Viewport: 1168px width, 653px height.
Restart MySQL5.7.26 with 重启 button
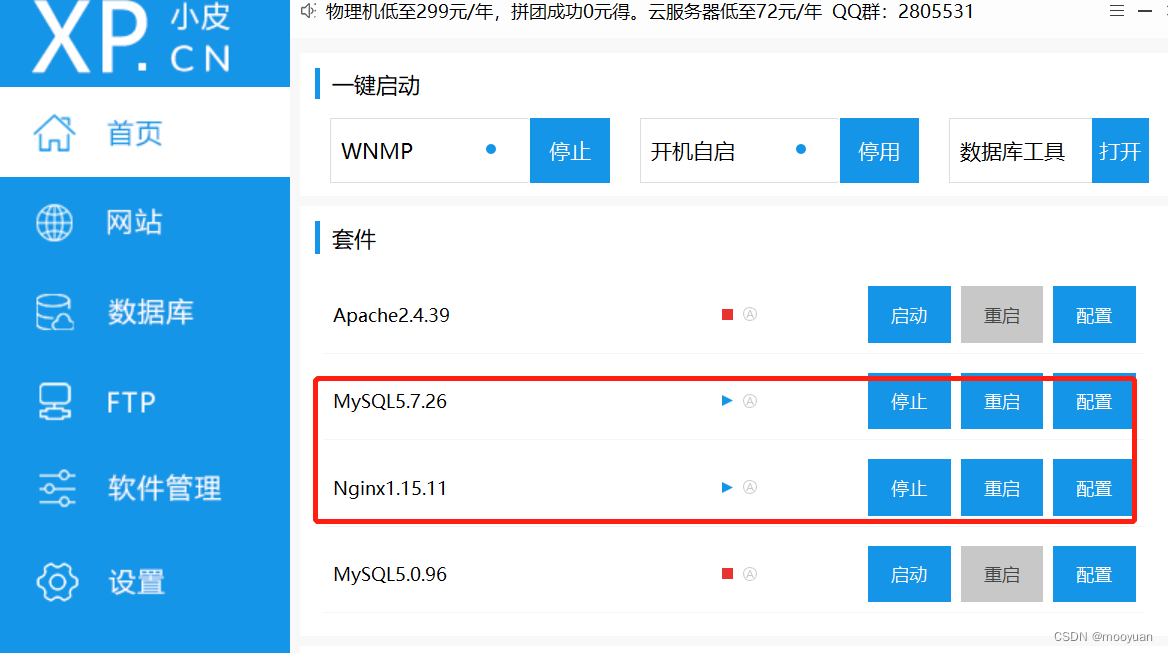1002,401
